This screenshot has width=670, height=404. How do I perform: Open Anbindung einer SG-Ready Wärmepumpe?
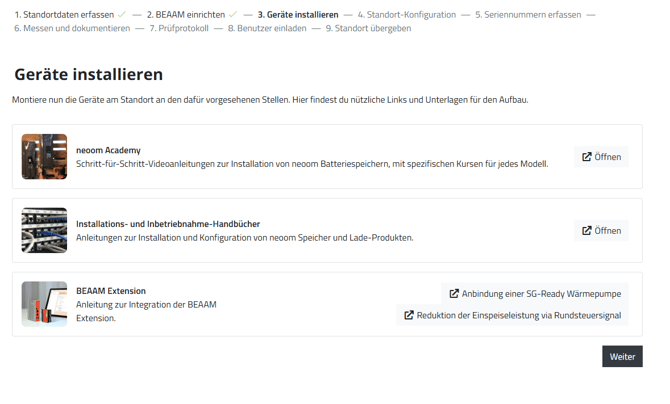535,294
